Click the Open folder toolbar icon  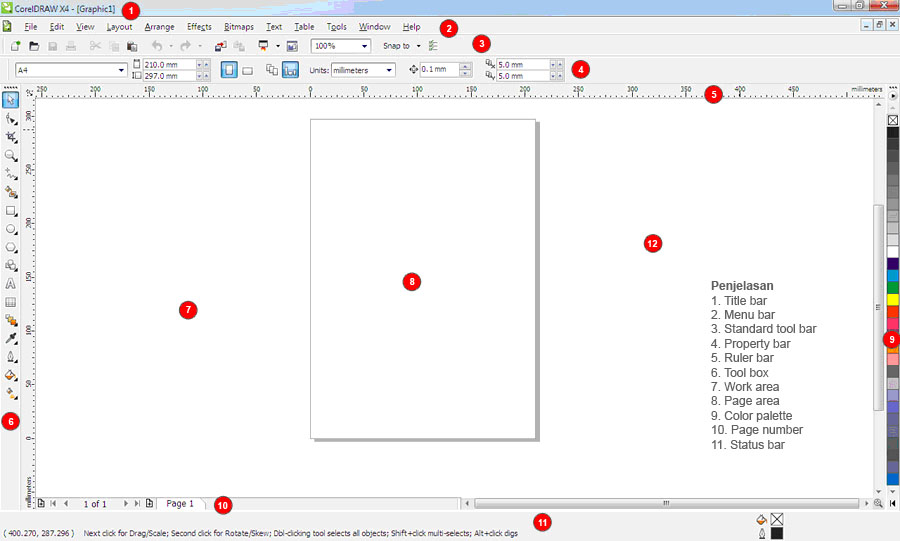click(34, 46)
